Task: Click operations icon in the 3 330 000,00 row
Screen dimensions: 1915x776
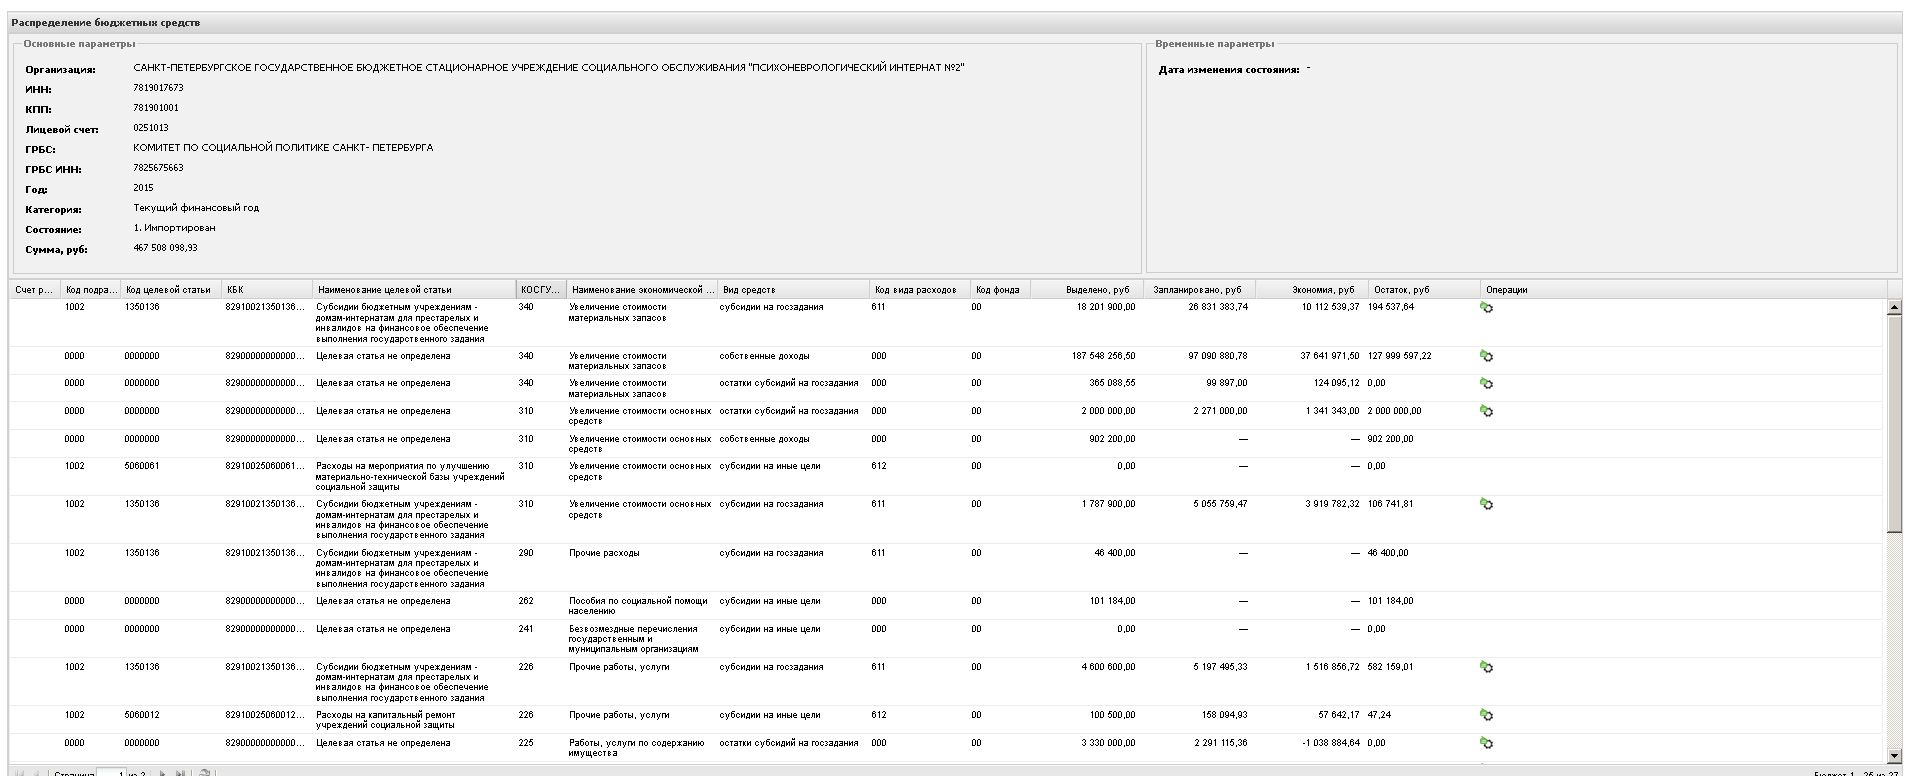Action: [x=1486, y=744]
